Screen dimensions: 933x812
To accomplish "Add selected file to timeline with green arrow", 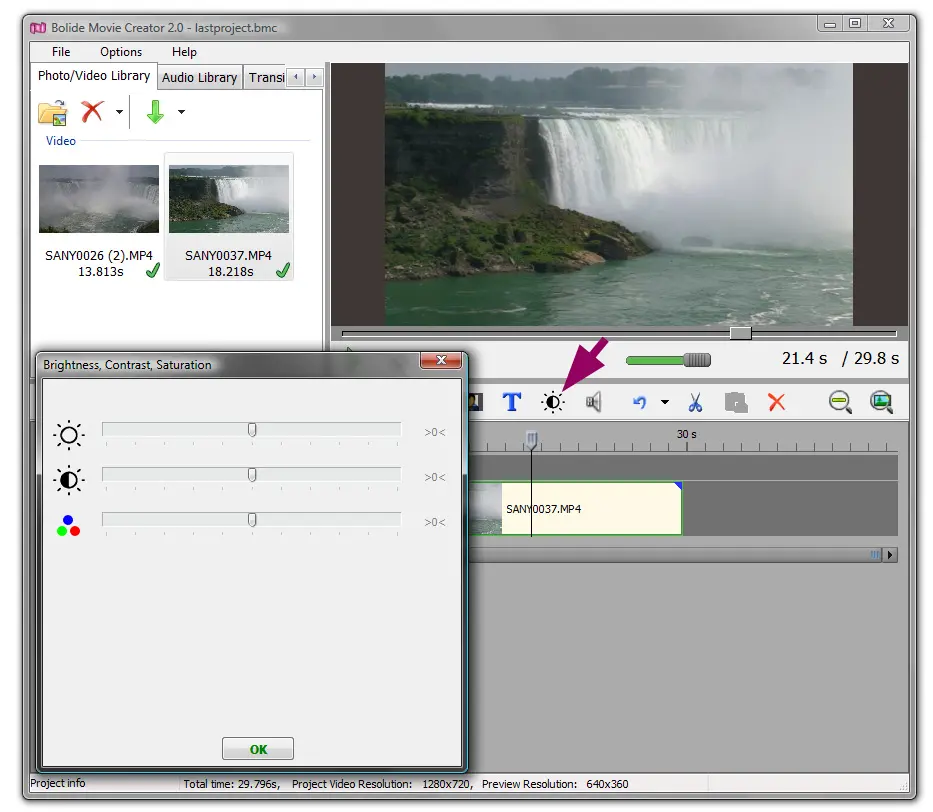I will [155, 112].
